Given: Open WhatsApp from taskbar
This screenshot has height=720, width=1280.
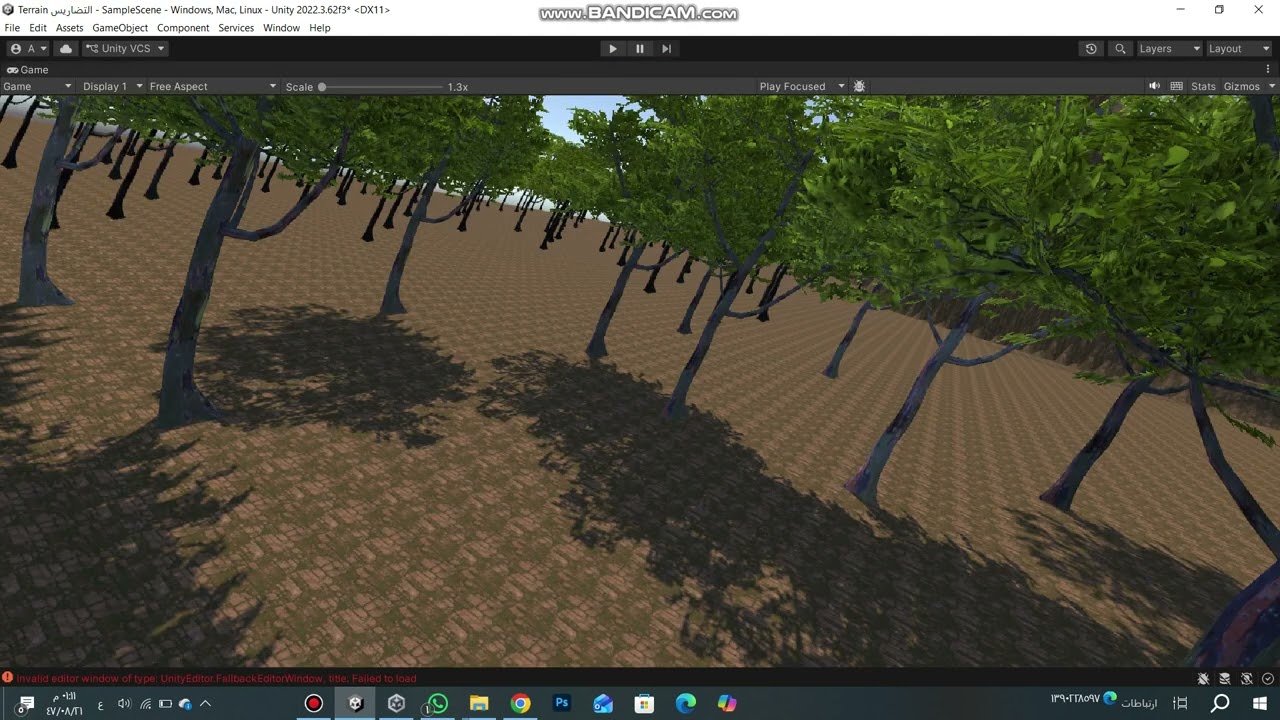Looking at the screenshot, I should (437, 703).
